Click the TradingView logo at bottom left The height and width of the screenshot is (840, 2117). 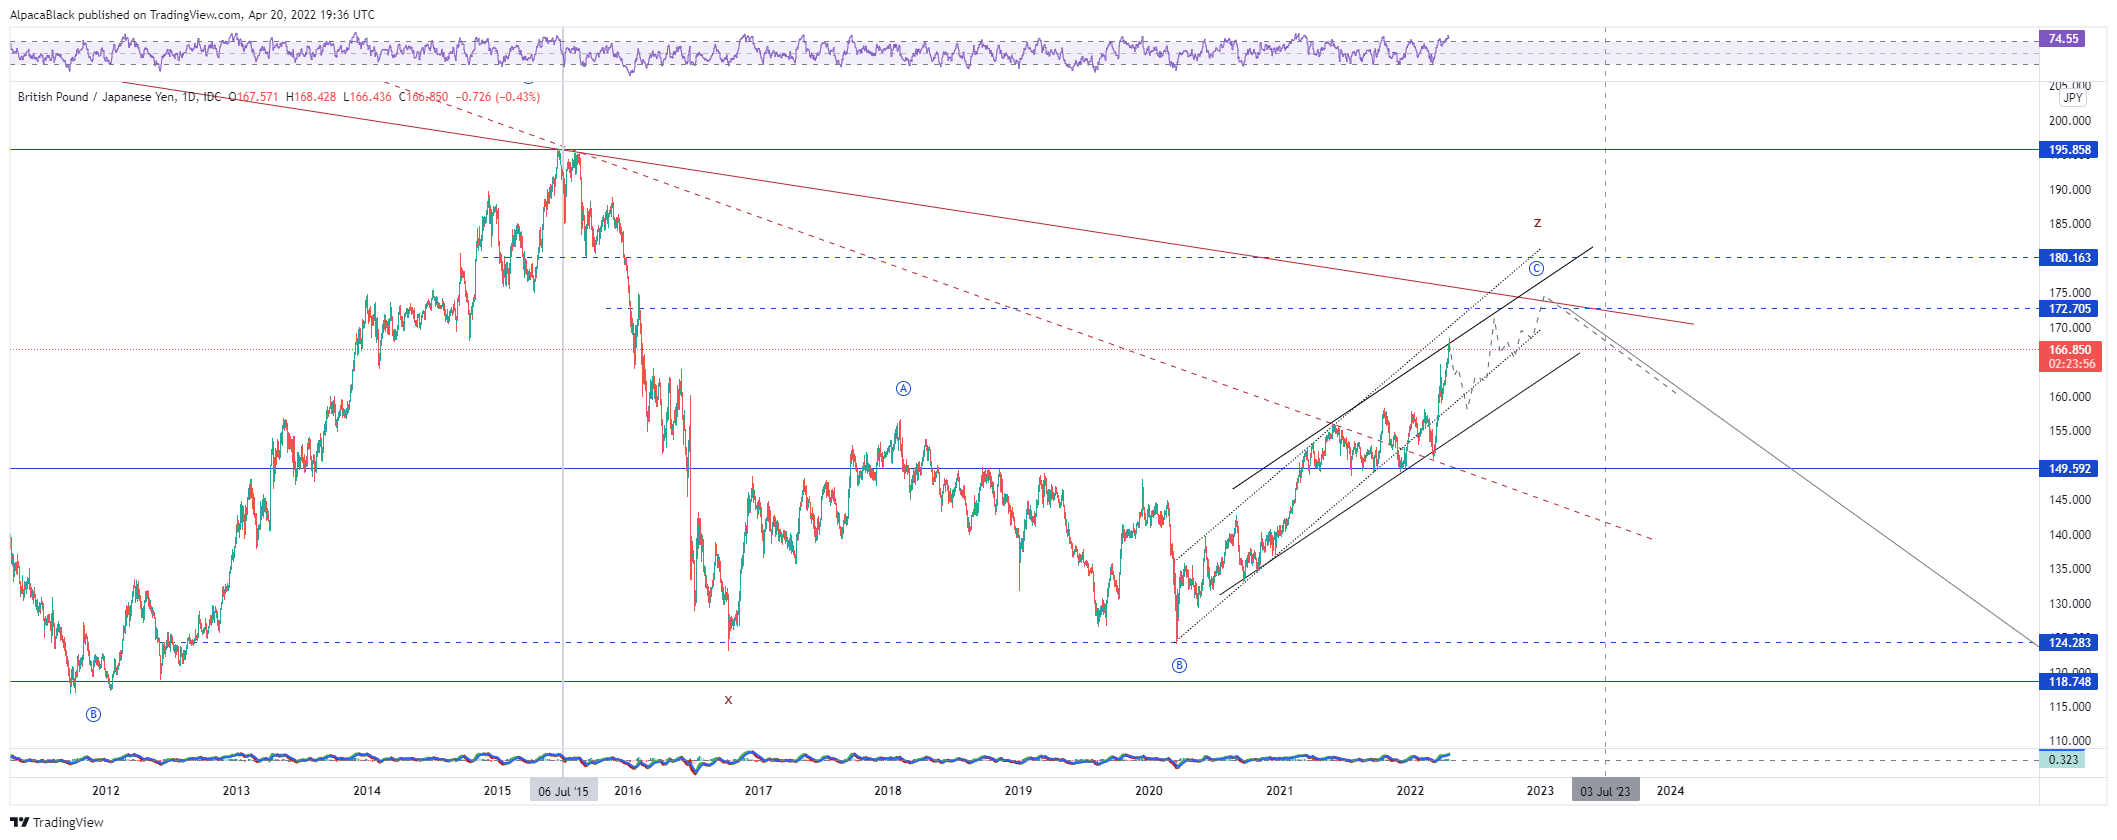click(57, 822)
